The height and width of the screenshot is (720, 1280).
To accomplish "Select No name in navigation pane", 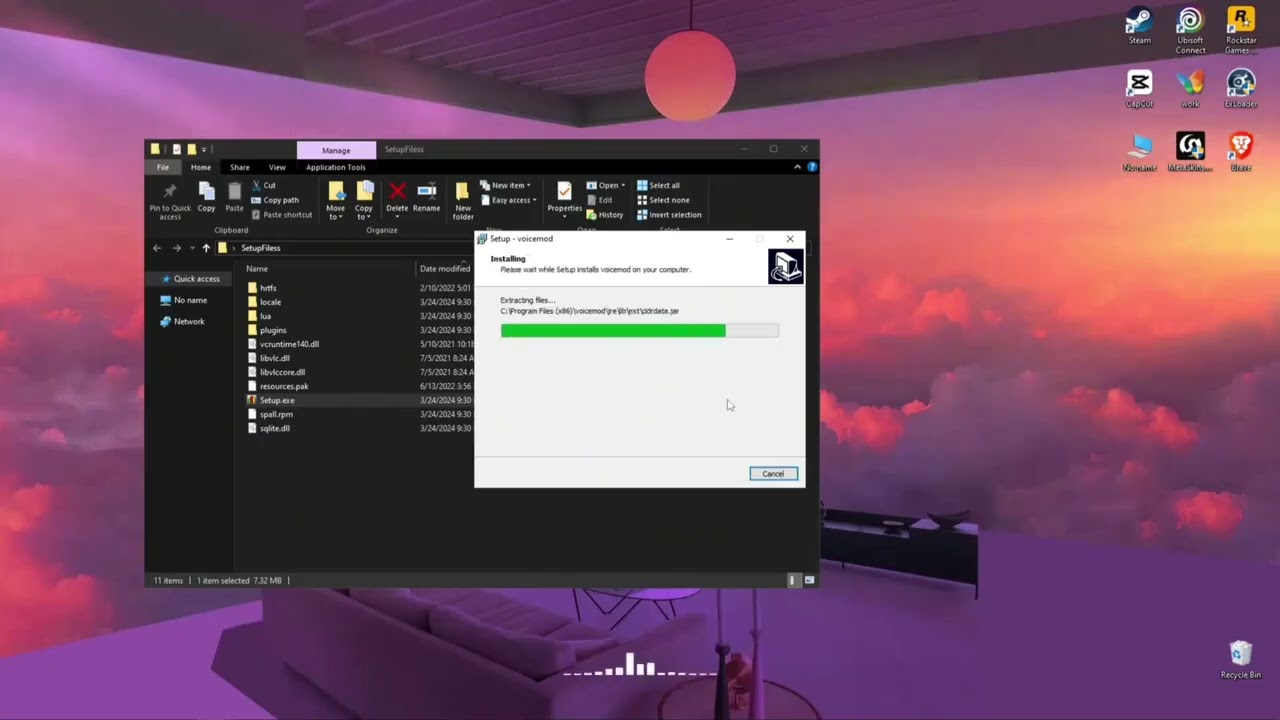I will click(x=184, y=300).
